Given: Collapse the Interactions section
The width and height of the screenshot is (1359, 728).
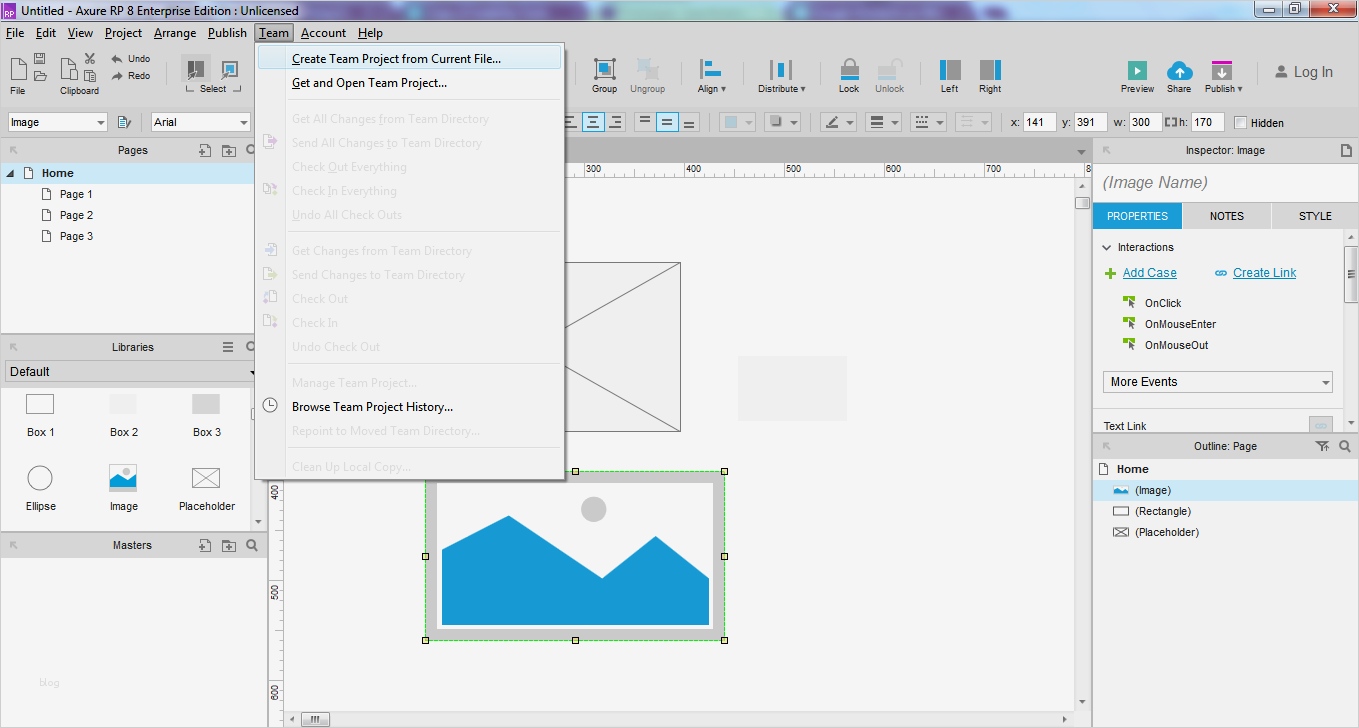Looking at the screenshot, I should coord(1107,247).
